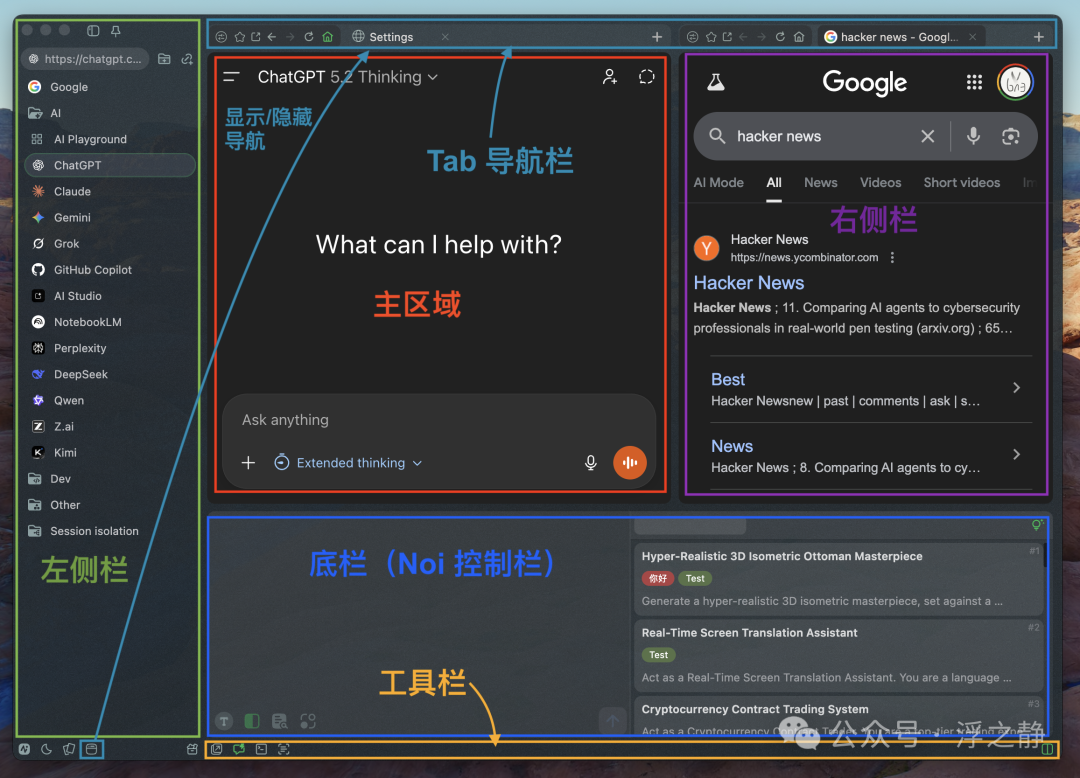This screenshot has height=778, width=1080.
Task: Select the Real-Time Screen Translation Assistant prompt
Action: coord(838,655)
